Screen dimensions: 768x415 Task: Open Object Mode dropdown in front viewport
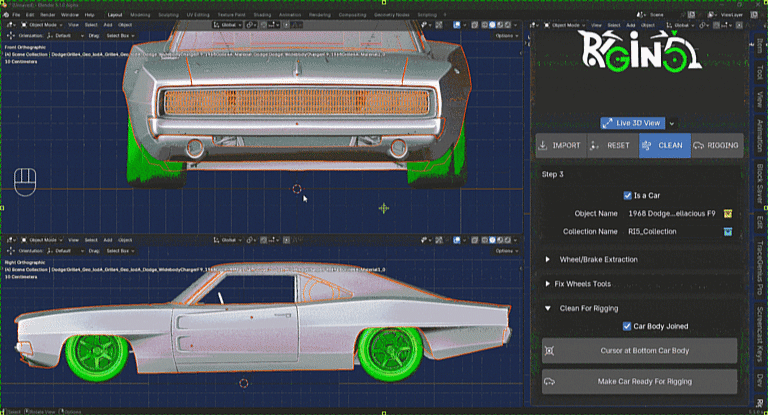(41, 24)
